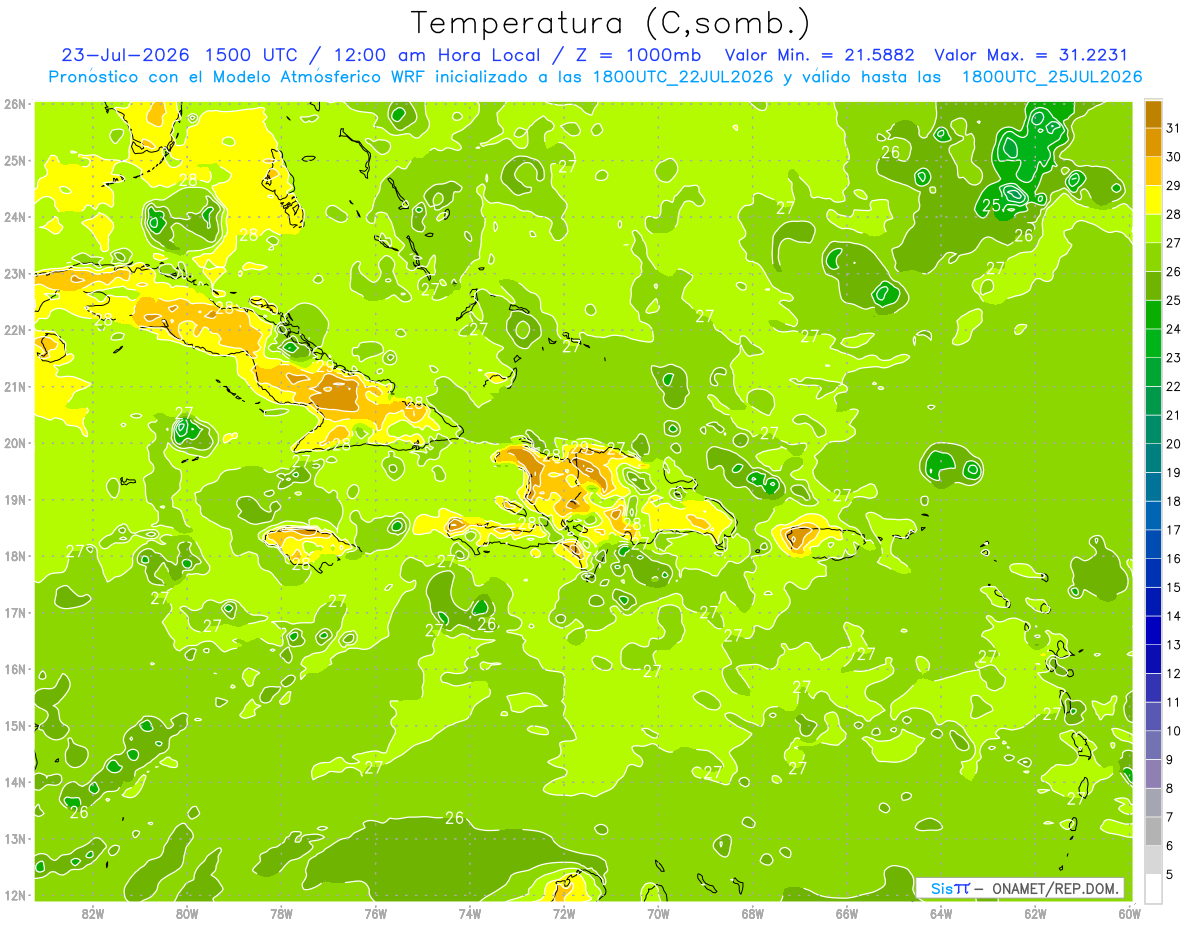Click colorbar label "11"

click(1174, 702)
